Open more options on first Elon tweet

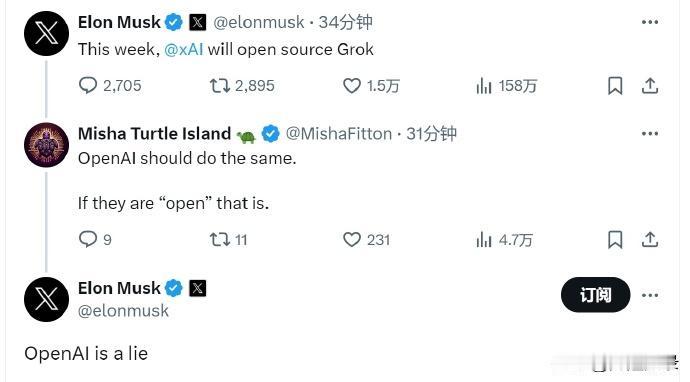650,22
